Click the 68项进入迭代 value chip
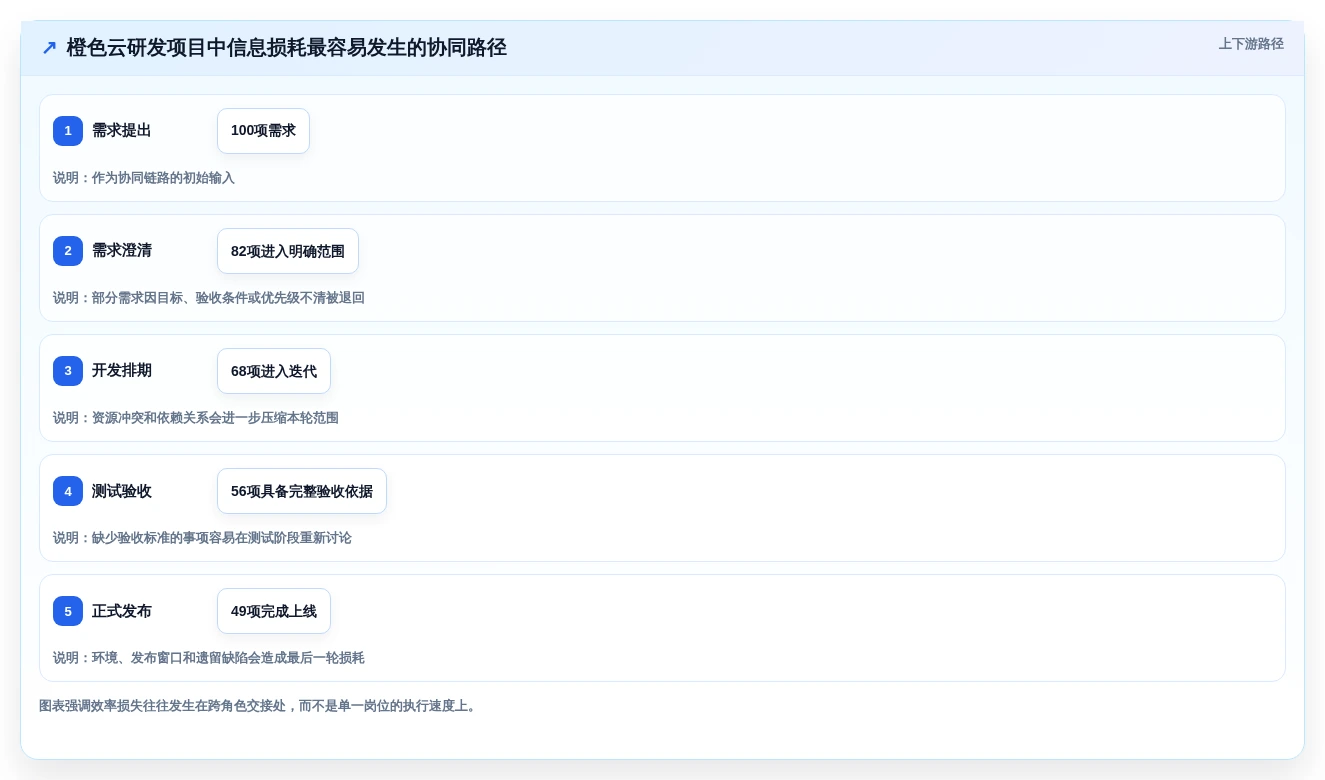 [x=274, y=371]
